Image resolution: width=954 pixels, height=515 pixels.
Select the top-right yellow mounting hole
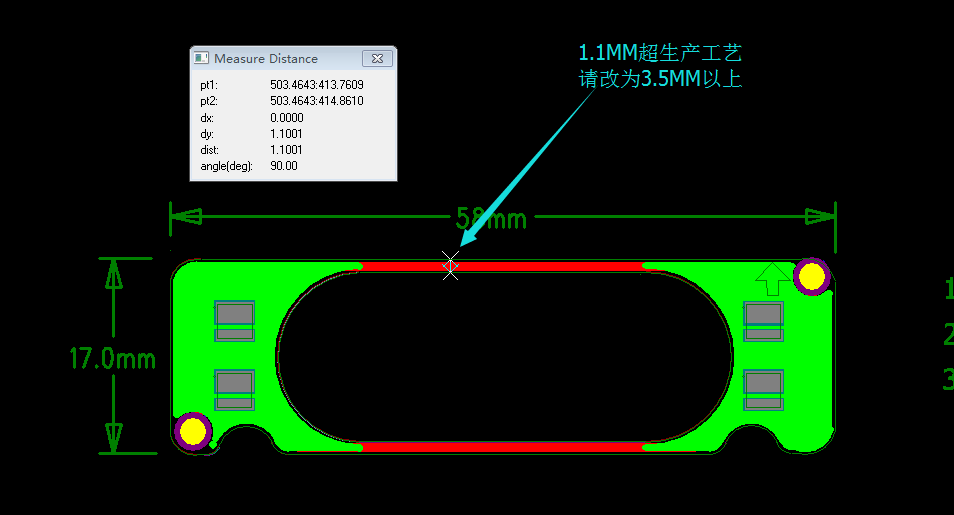pos(812,276)
